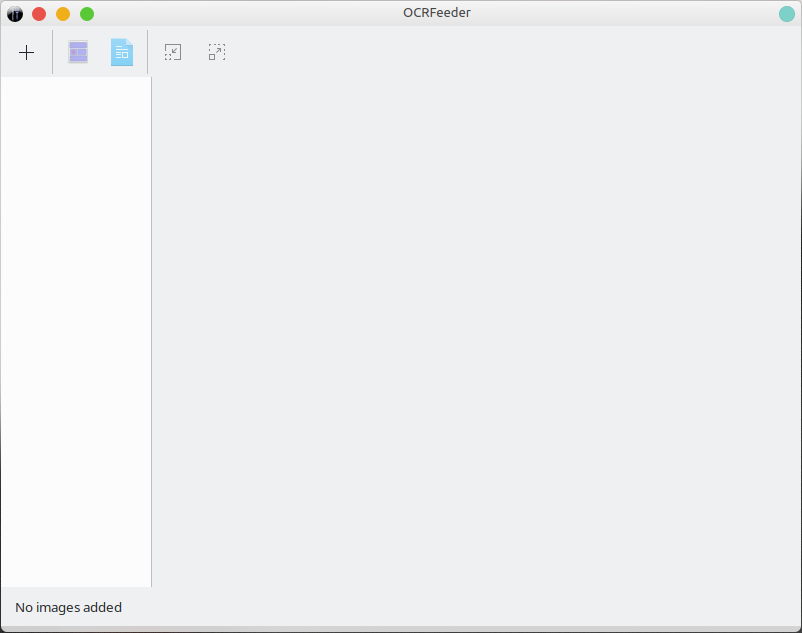The height and width of the screenshot is (633, 802).
Task: Maximize the window using the green button
Action: (x=87, y=13)
